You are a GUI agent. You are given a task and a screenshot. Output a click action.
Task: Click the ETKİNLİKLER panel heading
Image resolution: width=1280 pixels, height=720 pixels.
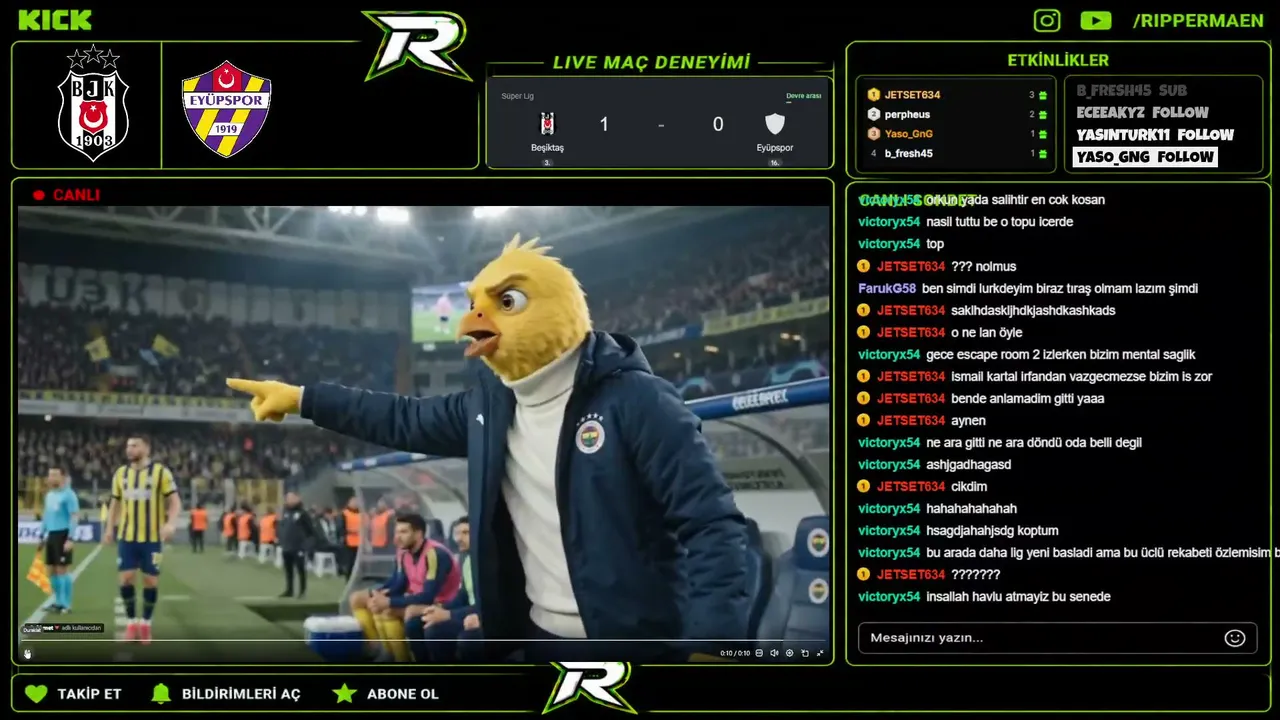pyautogui.click(x=1058, y=60)
